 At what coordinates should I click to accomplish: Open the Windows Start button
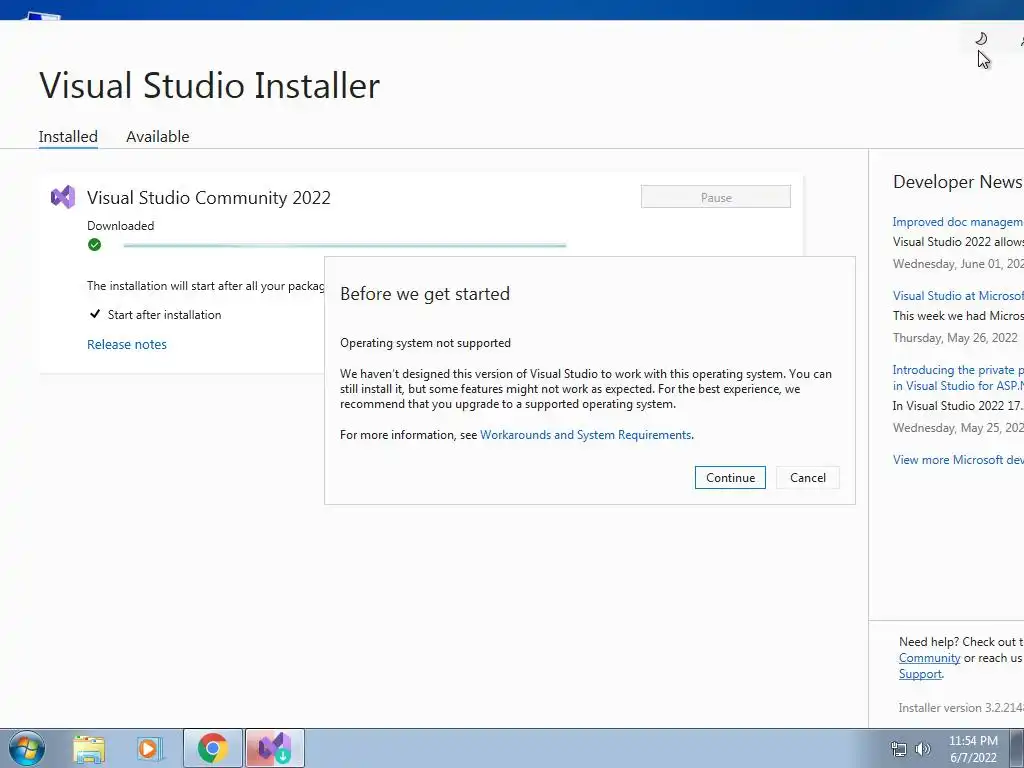click(x=27, y=748)
